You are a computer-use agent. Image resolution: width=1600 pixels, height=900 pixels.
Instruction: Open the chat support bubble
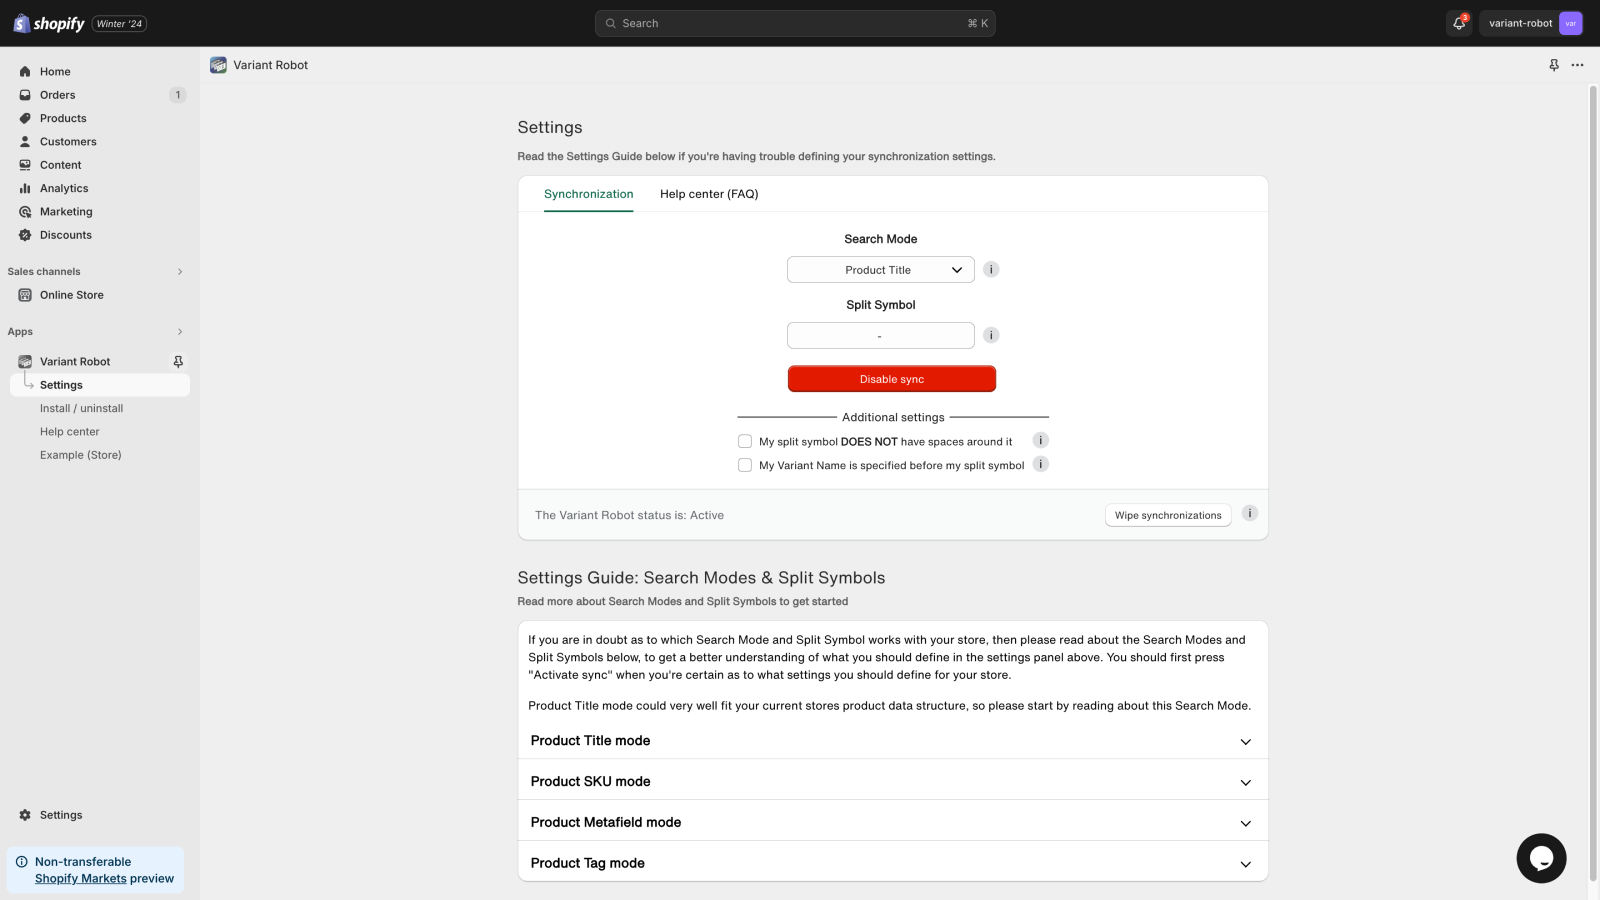[1540, 858]
